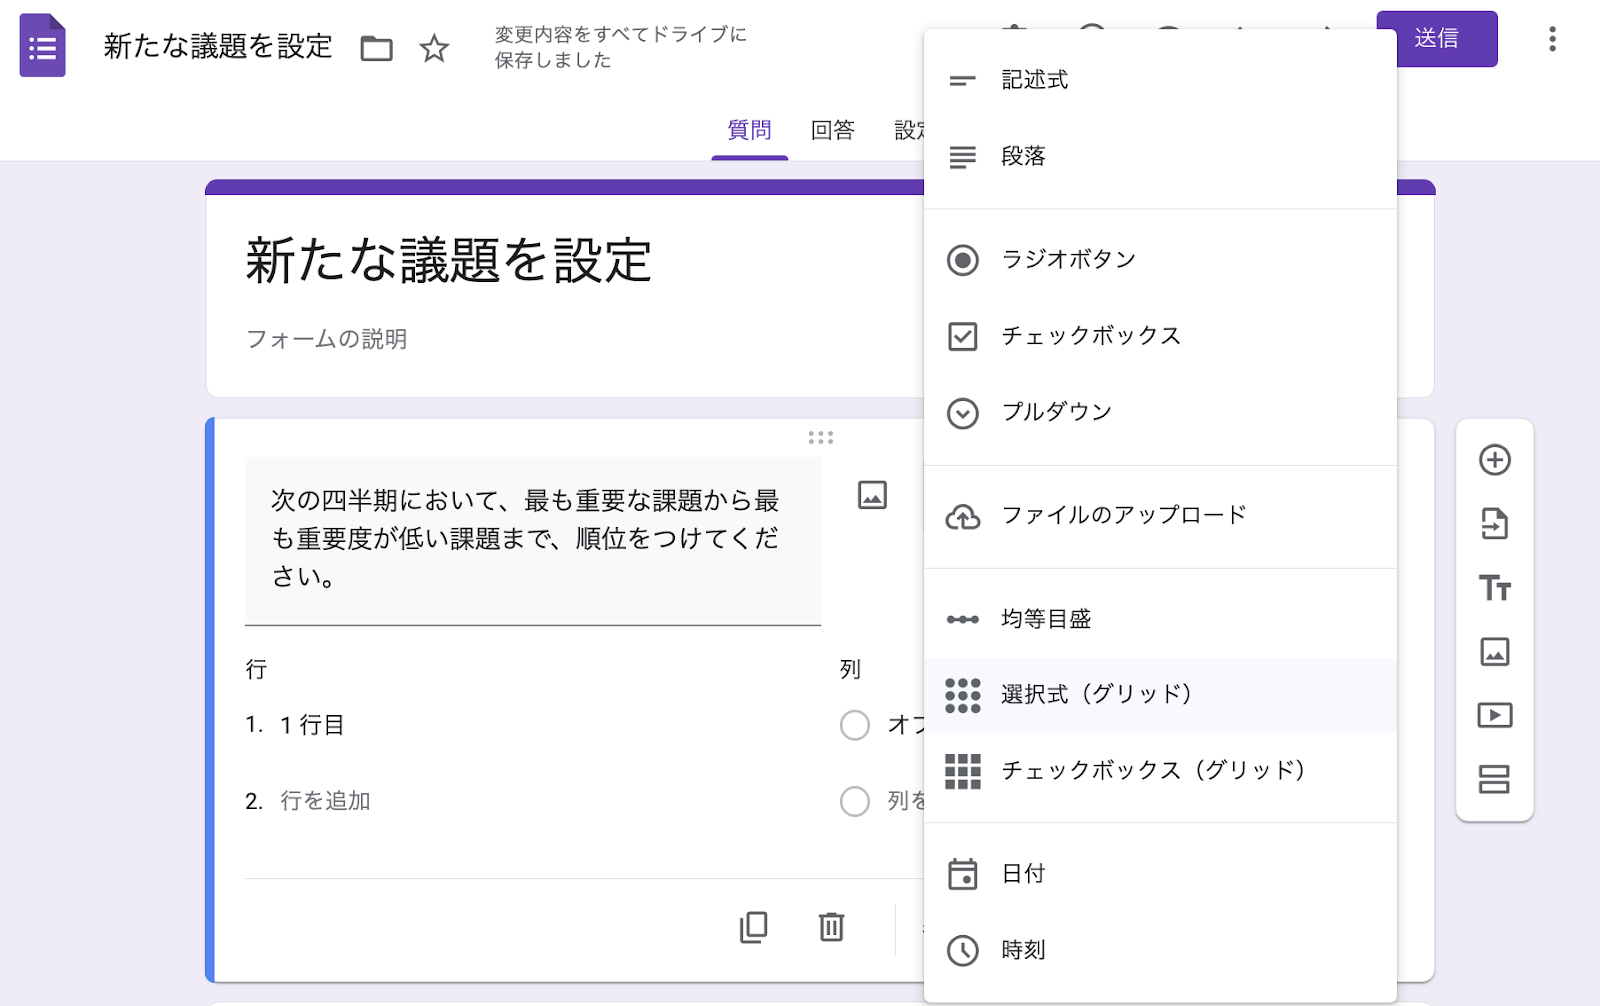Click the 送信 button
1600x1006 pixels.
tap(1436, 39)
